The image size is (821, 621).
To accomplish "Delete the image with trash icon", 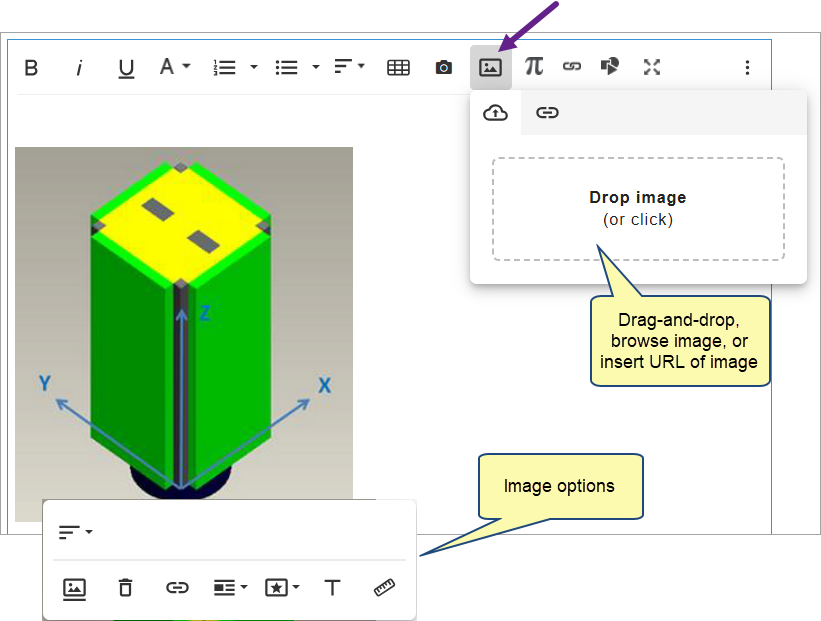I will click(125, 588).
